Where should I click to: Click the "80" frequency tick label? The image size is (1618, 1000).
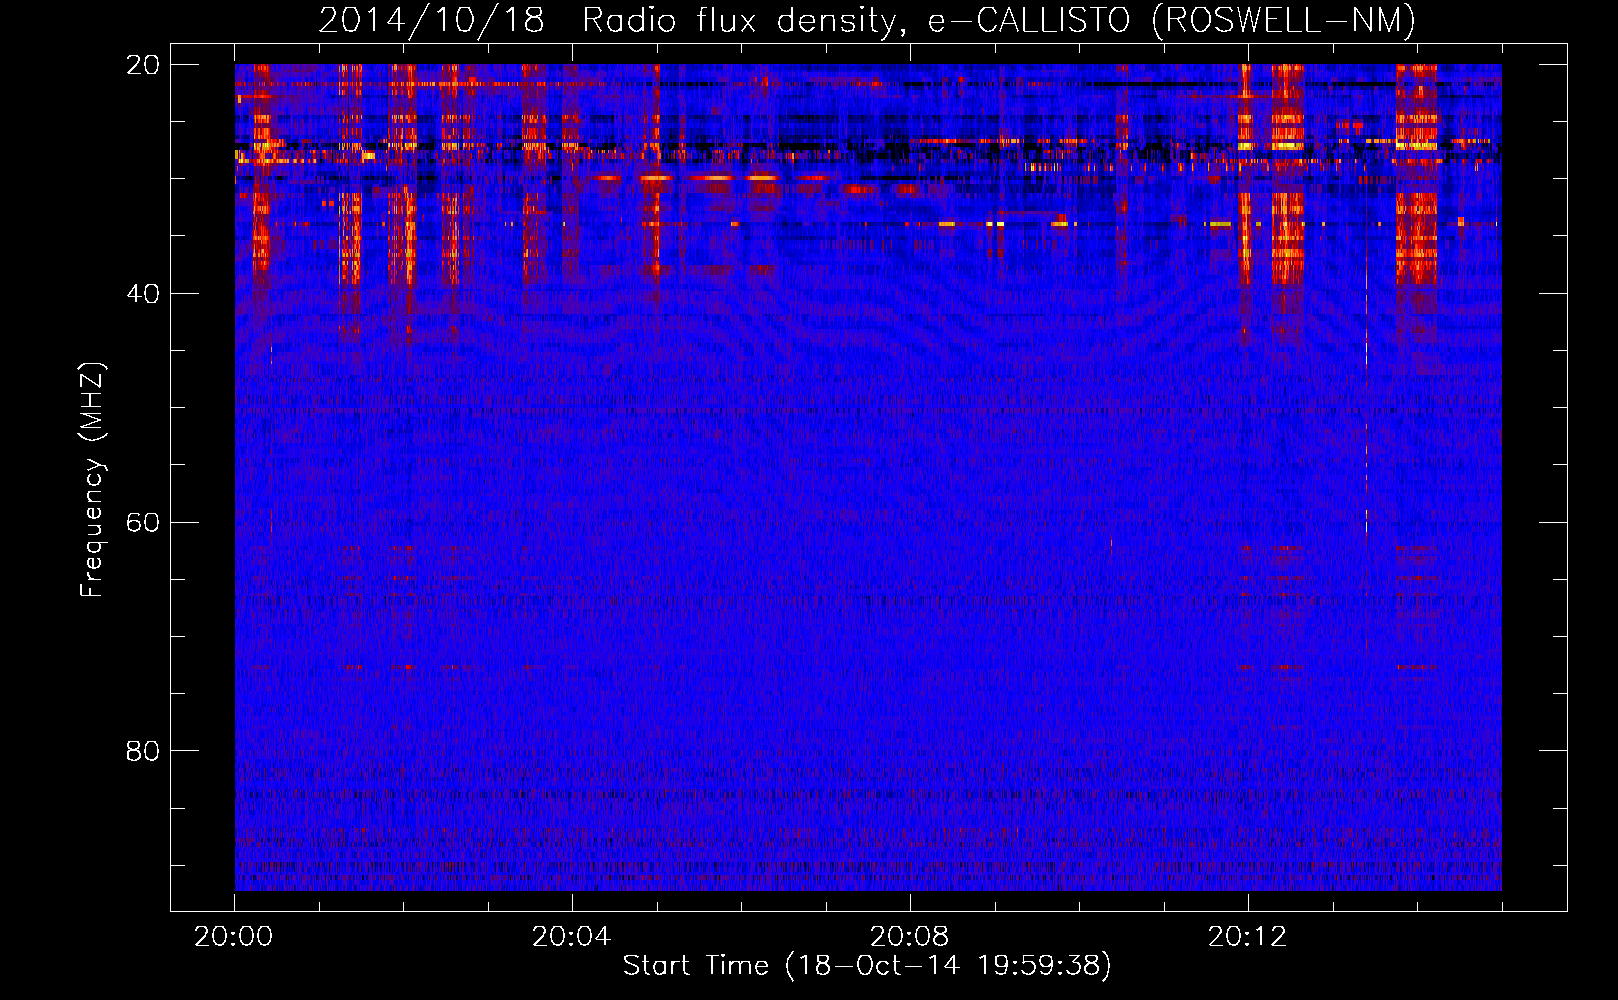[x=142, y=751]
